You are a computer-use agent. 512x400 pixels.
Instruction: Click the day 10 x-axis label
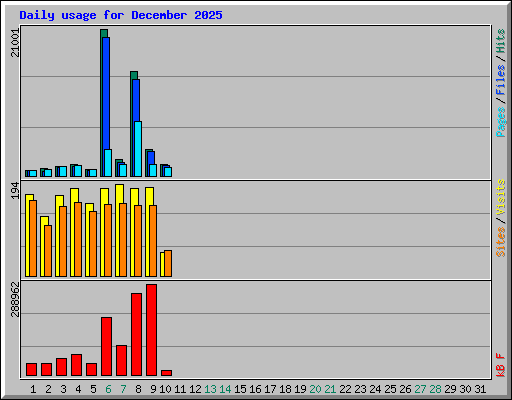(165, 389)
